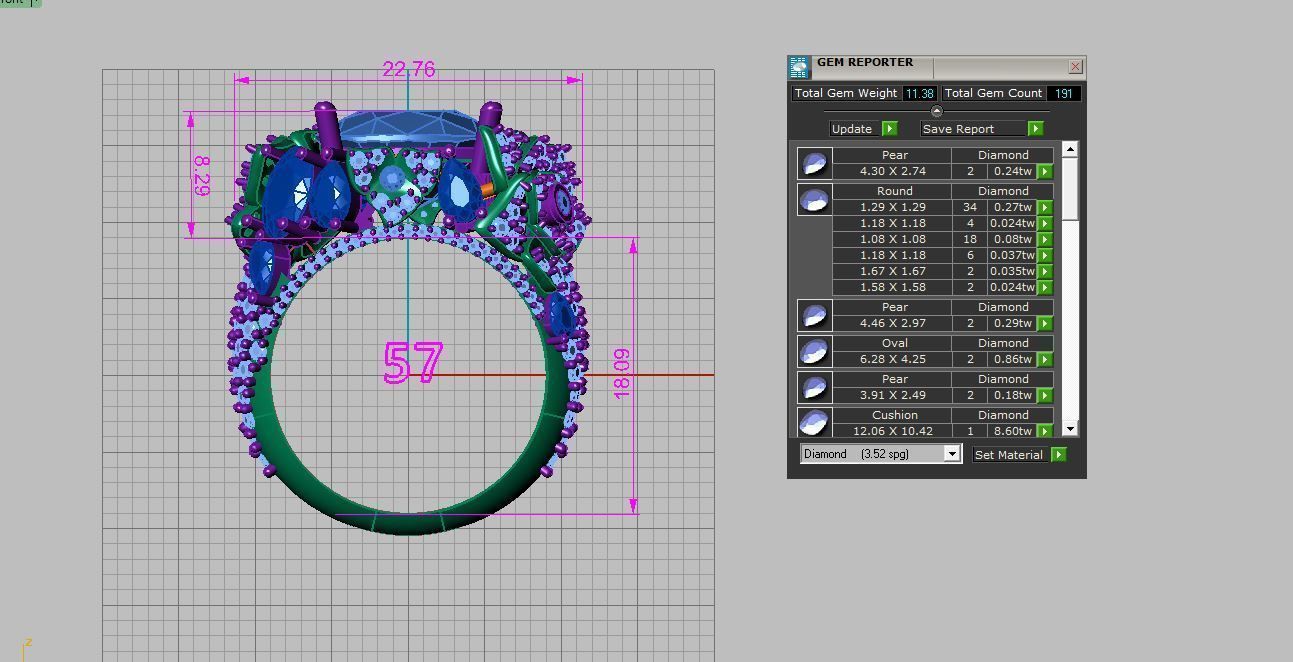Close the Gem Reporter panel

coord(1075,67)
